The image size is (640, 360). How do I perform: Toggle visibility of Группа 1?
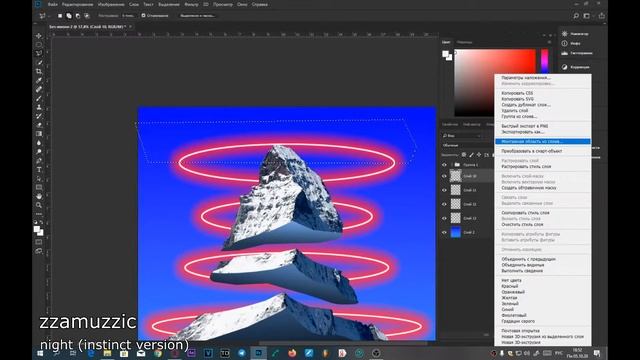[x=444, y=165]
